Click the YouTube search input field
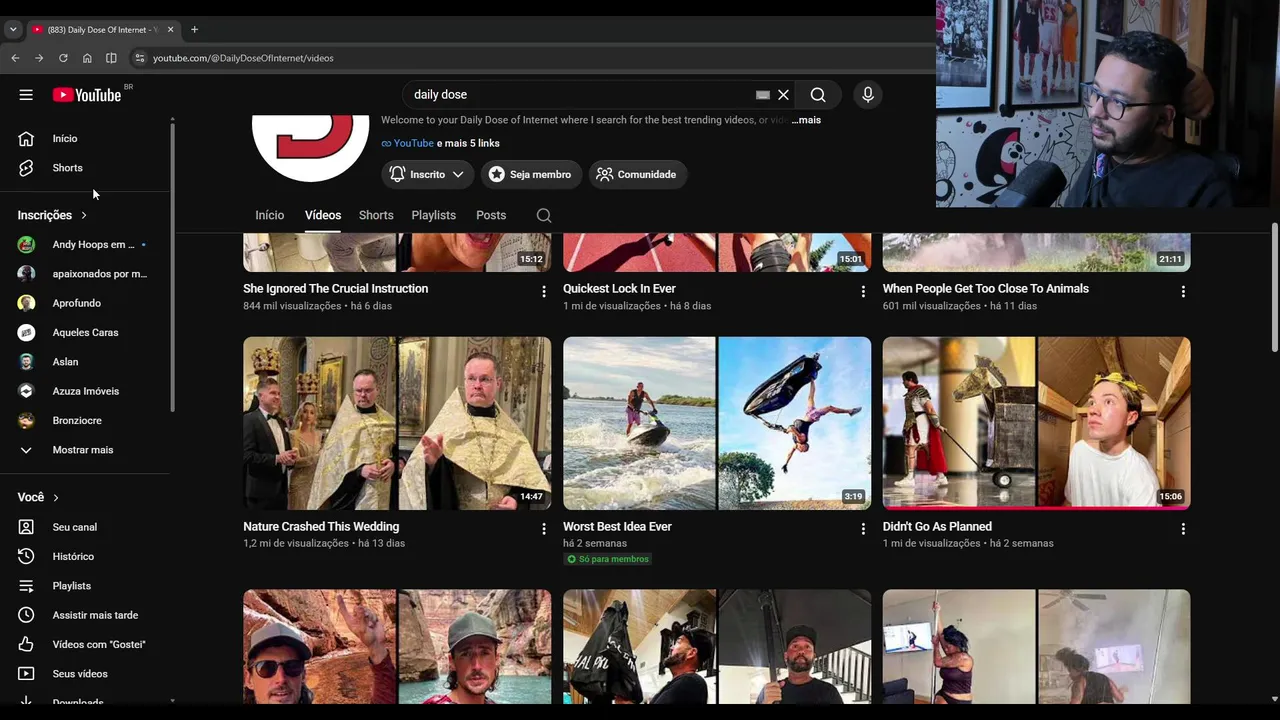The image size is (1280, 720). (x=580, y=95)
